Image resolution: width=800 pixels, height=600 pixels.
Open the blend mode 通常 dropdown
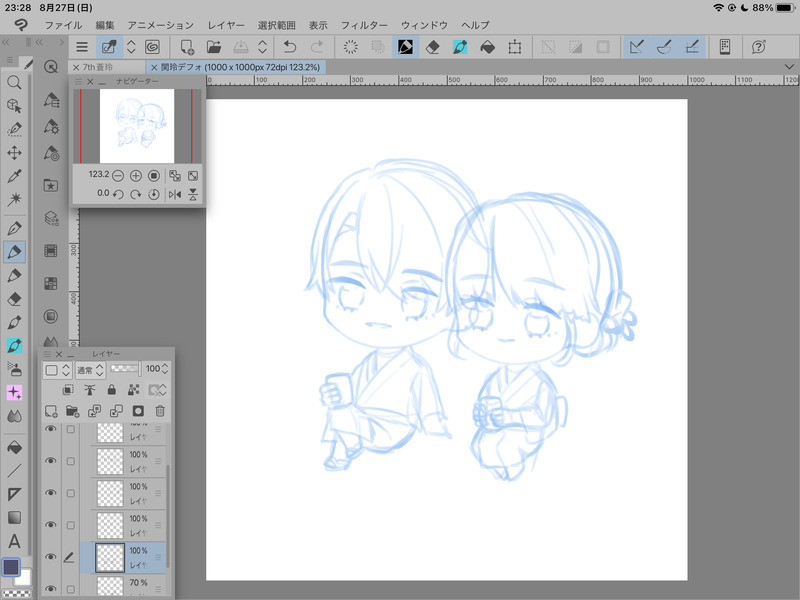(90, 370)
